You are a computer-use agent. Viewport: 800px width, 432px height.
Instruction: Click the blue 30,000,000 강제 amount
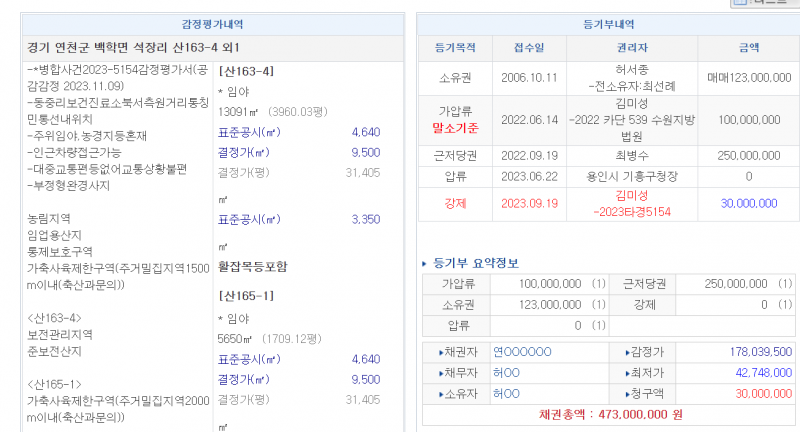click(748, 203)
